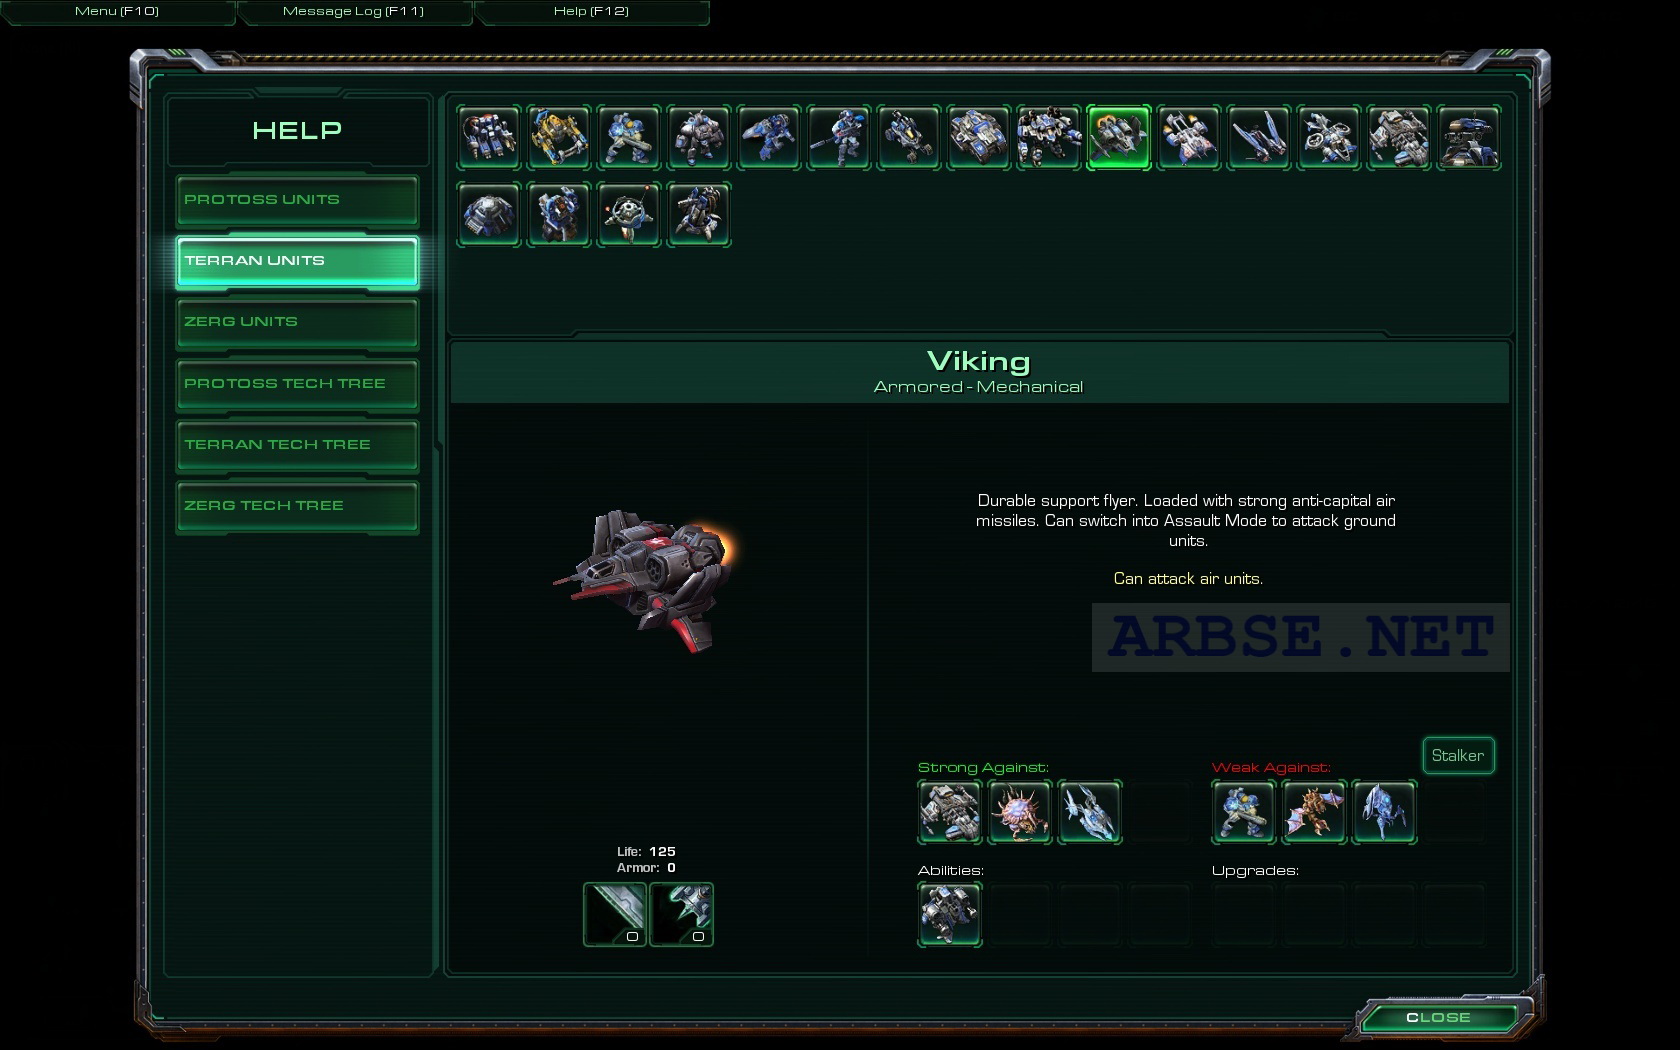The image size is (1680, 1050).
Task: Click the "Weak Against:" label
Action: click(x=1271, y=768)
